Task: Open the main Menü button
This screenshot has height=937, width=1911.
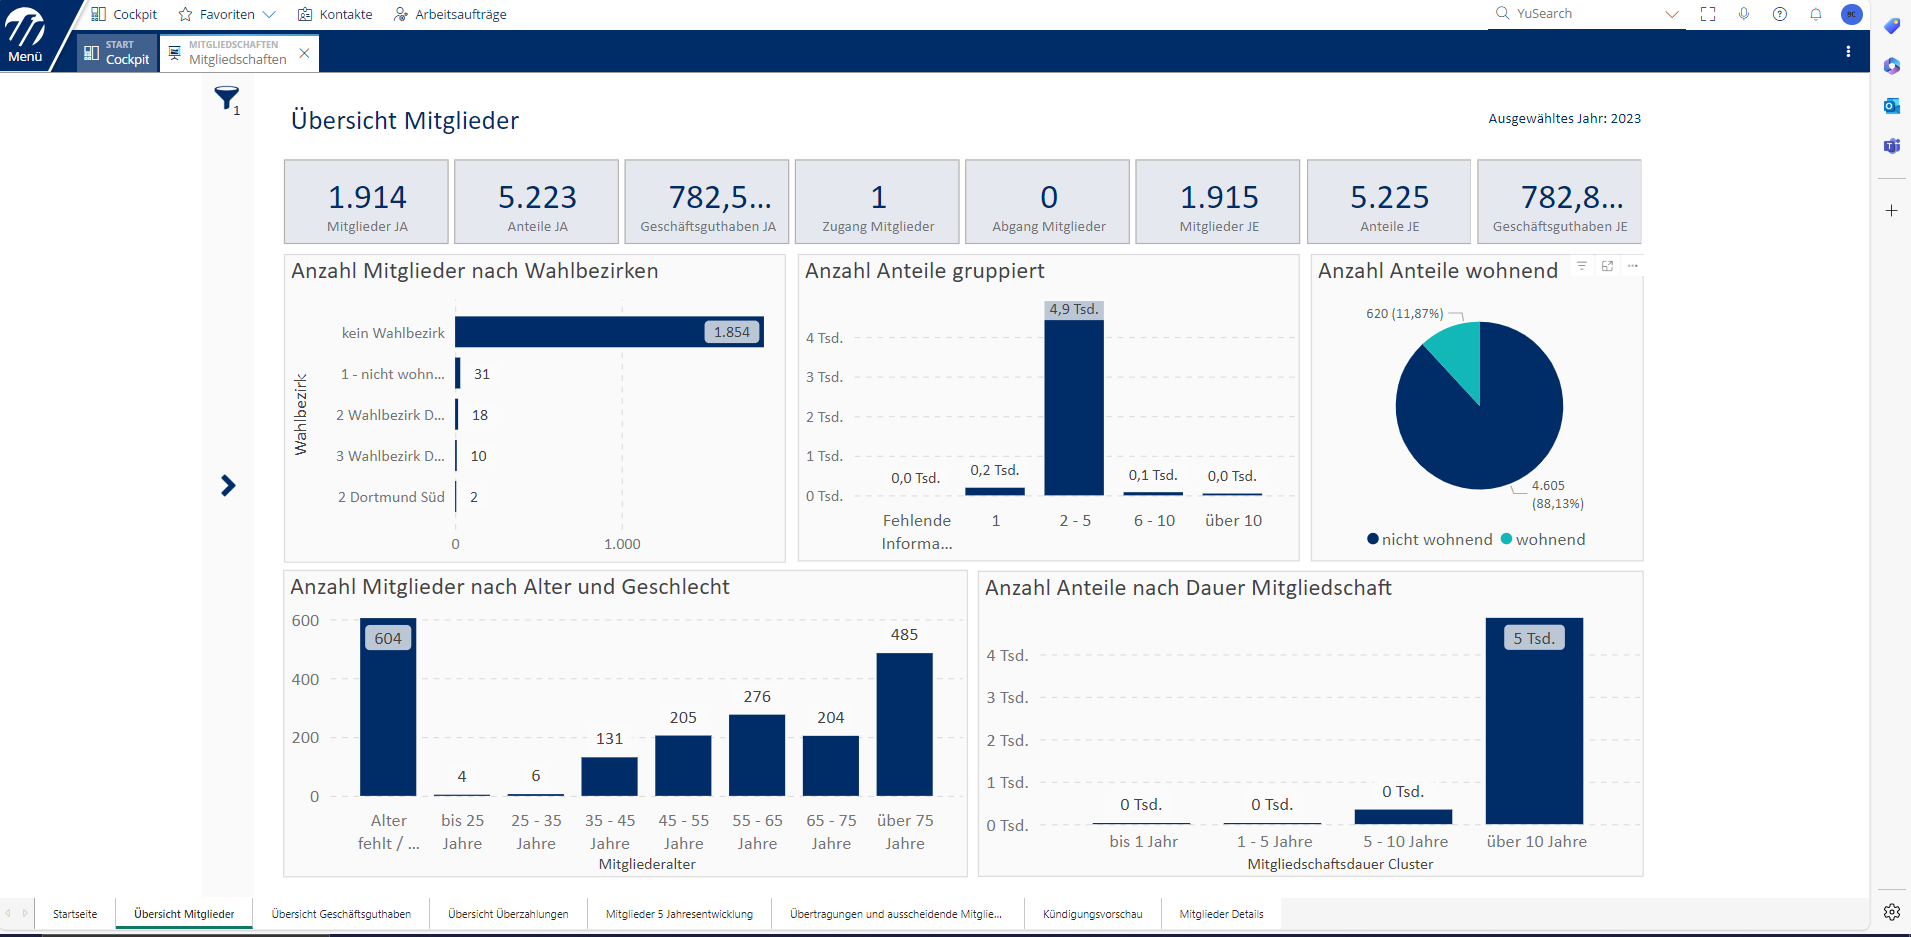Action: point(26,36)
